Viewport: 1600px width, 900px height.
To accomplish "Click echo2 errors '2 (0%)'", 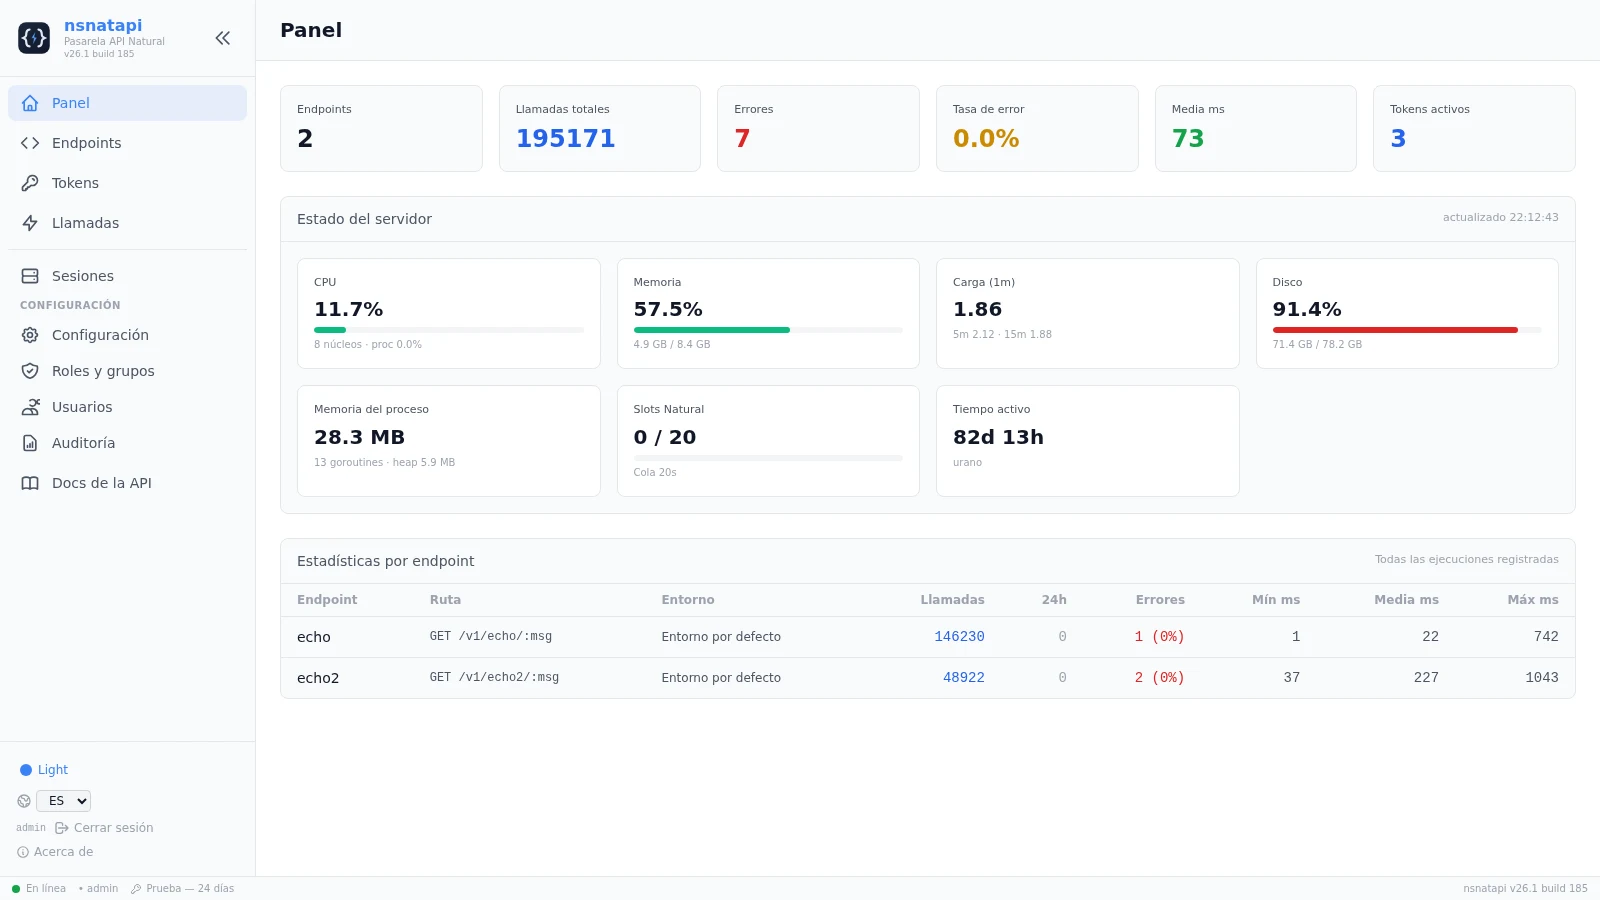I will [x=1160, y=678].
